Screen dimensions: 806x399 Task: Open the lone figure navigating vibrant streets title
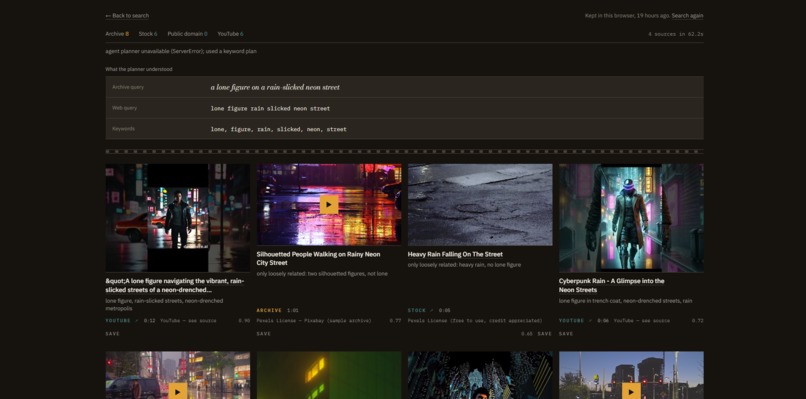[175, 285]
